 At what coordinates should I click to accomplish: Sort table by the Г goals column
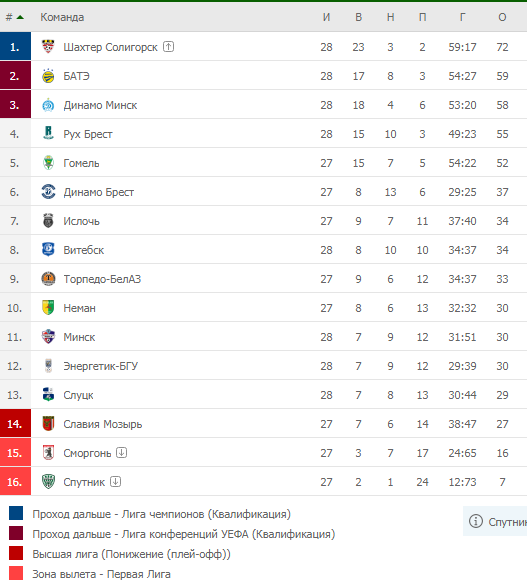(462, 17)
